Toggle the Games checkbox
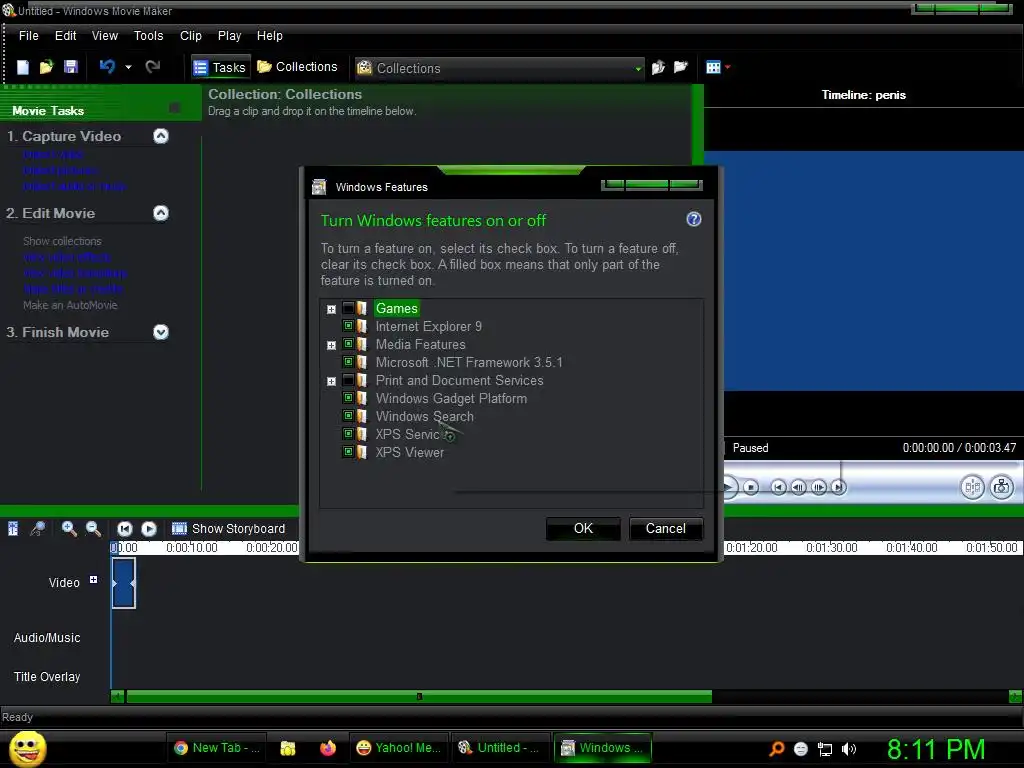The image size is (1024, 768). 348,308
